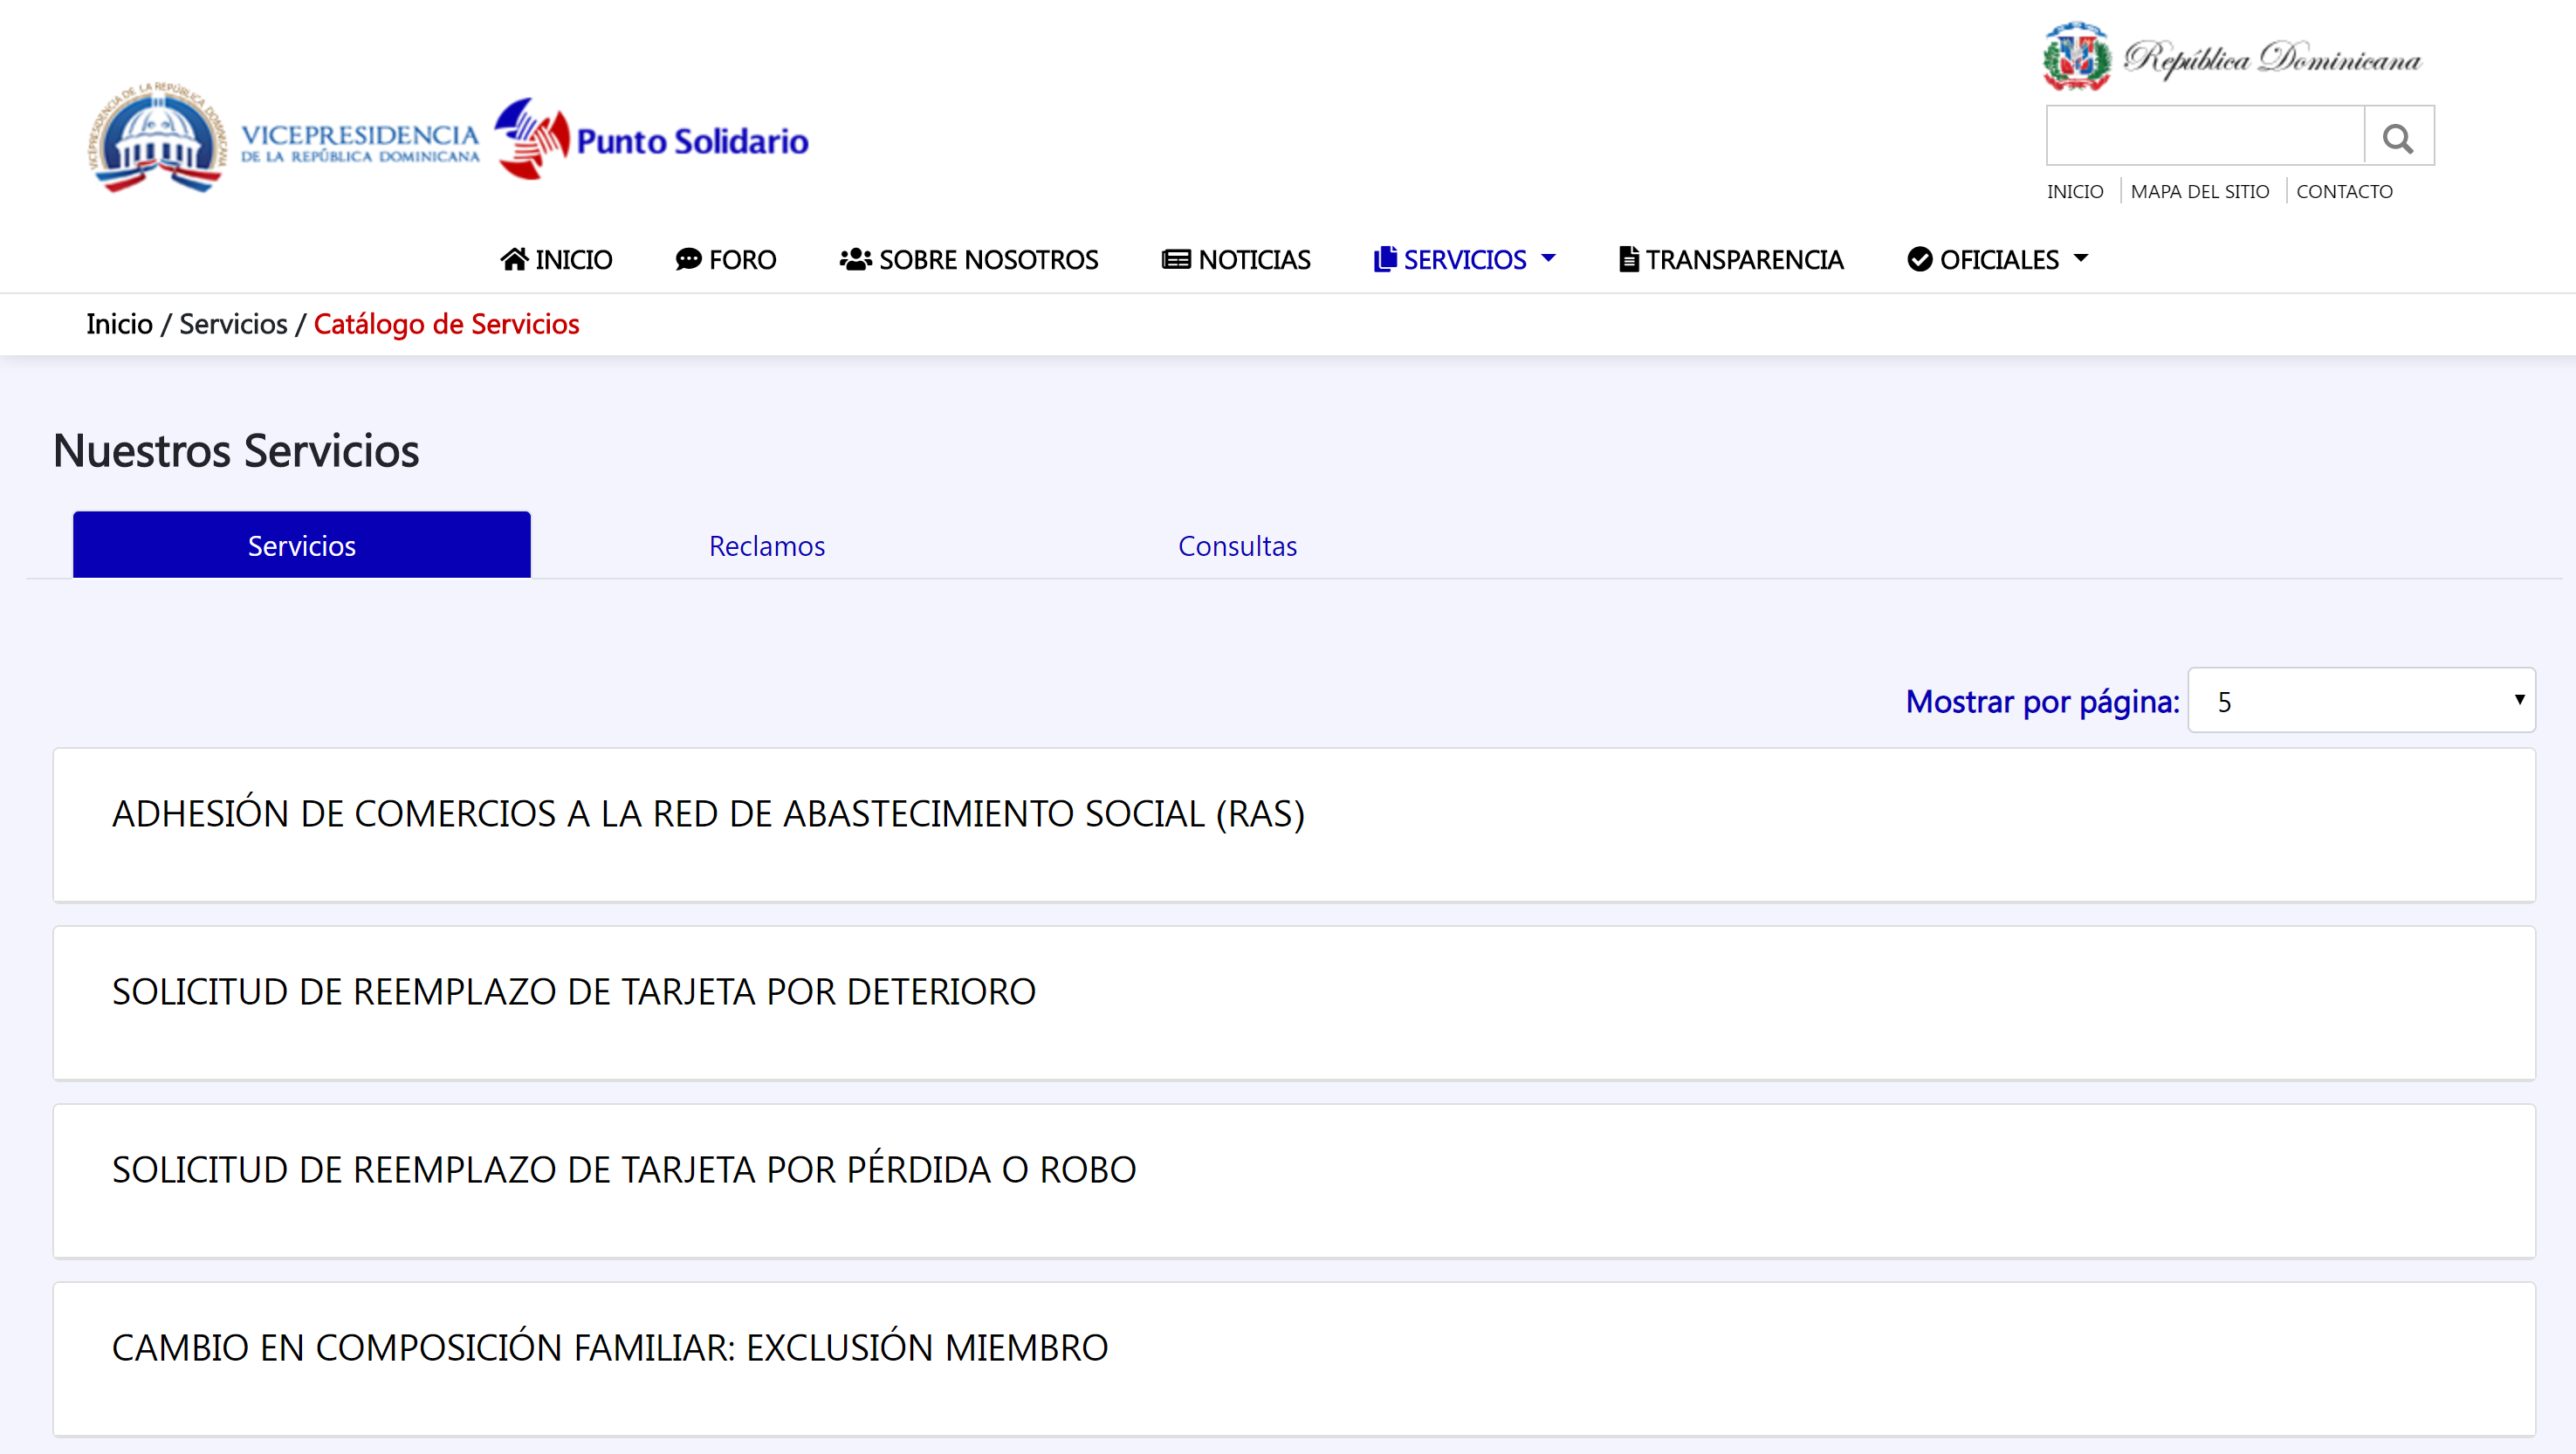This screenshot has width=2576, height=1454.
Task: Click the document icon beside TRANSPARENCIA
Action: [1628, 260]
